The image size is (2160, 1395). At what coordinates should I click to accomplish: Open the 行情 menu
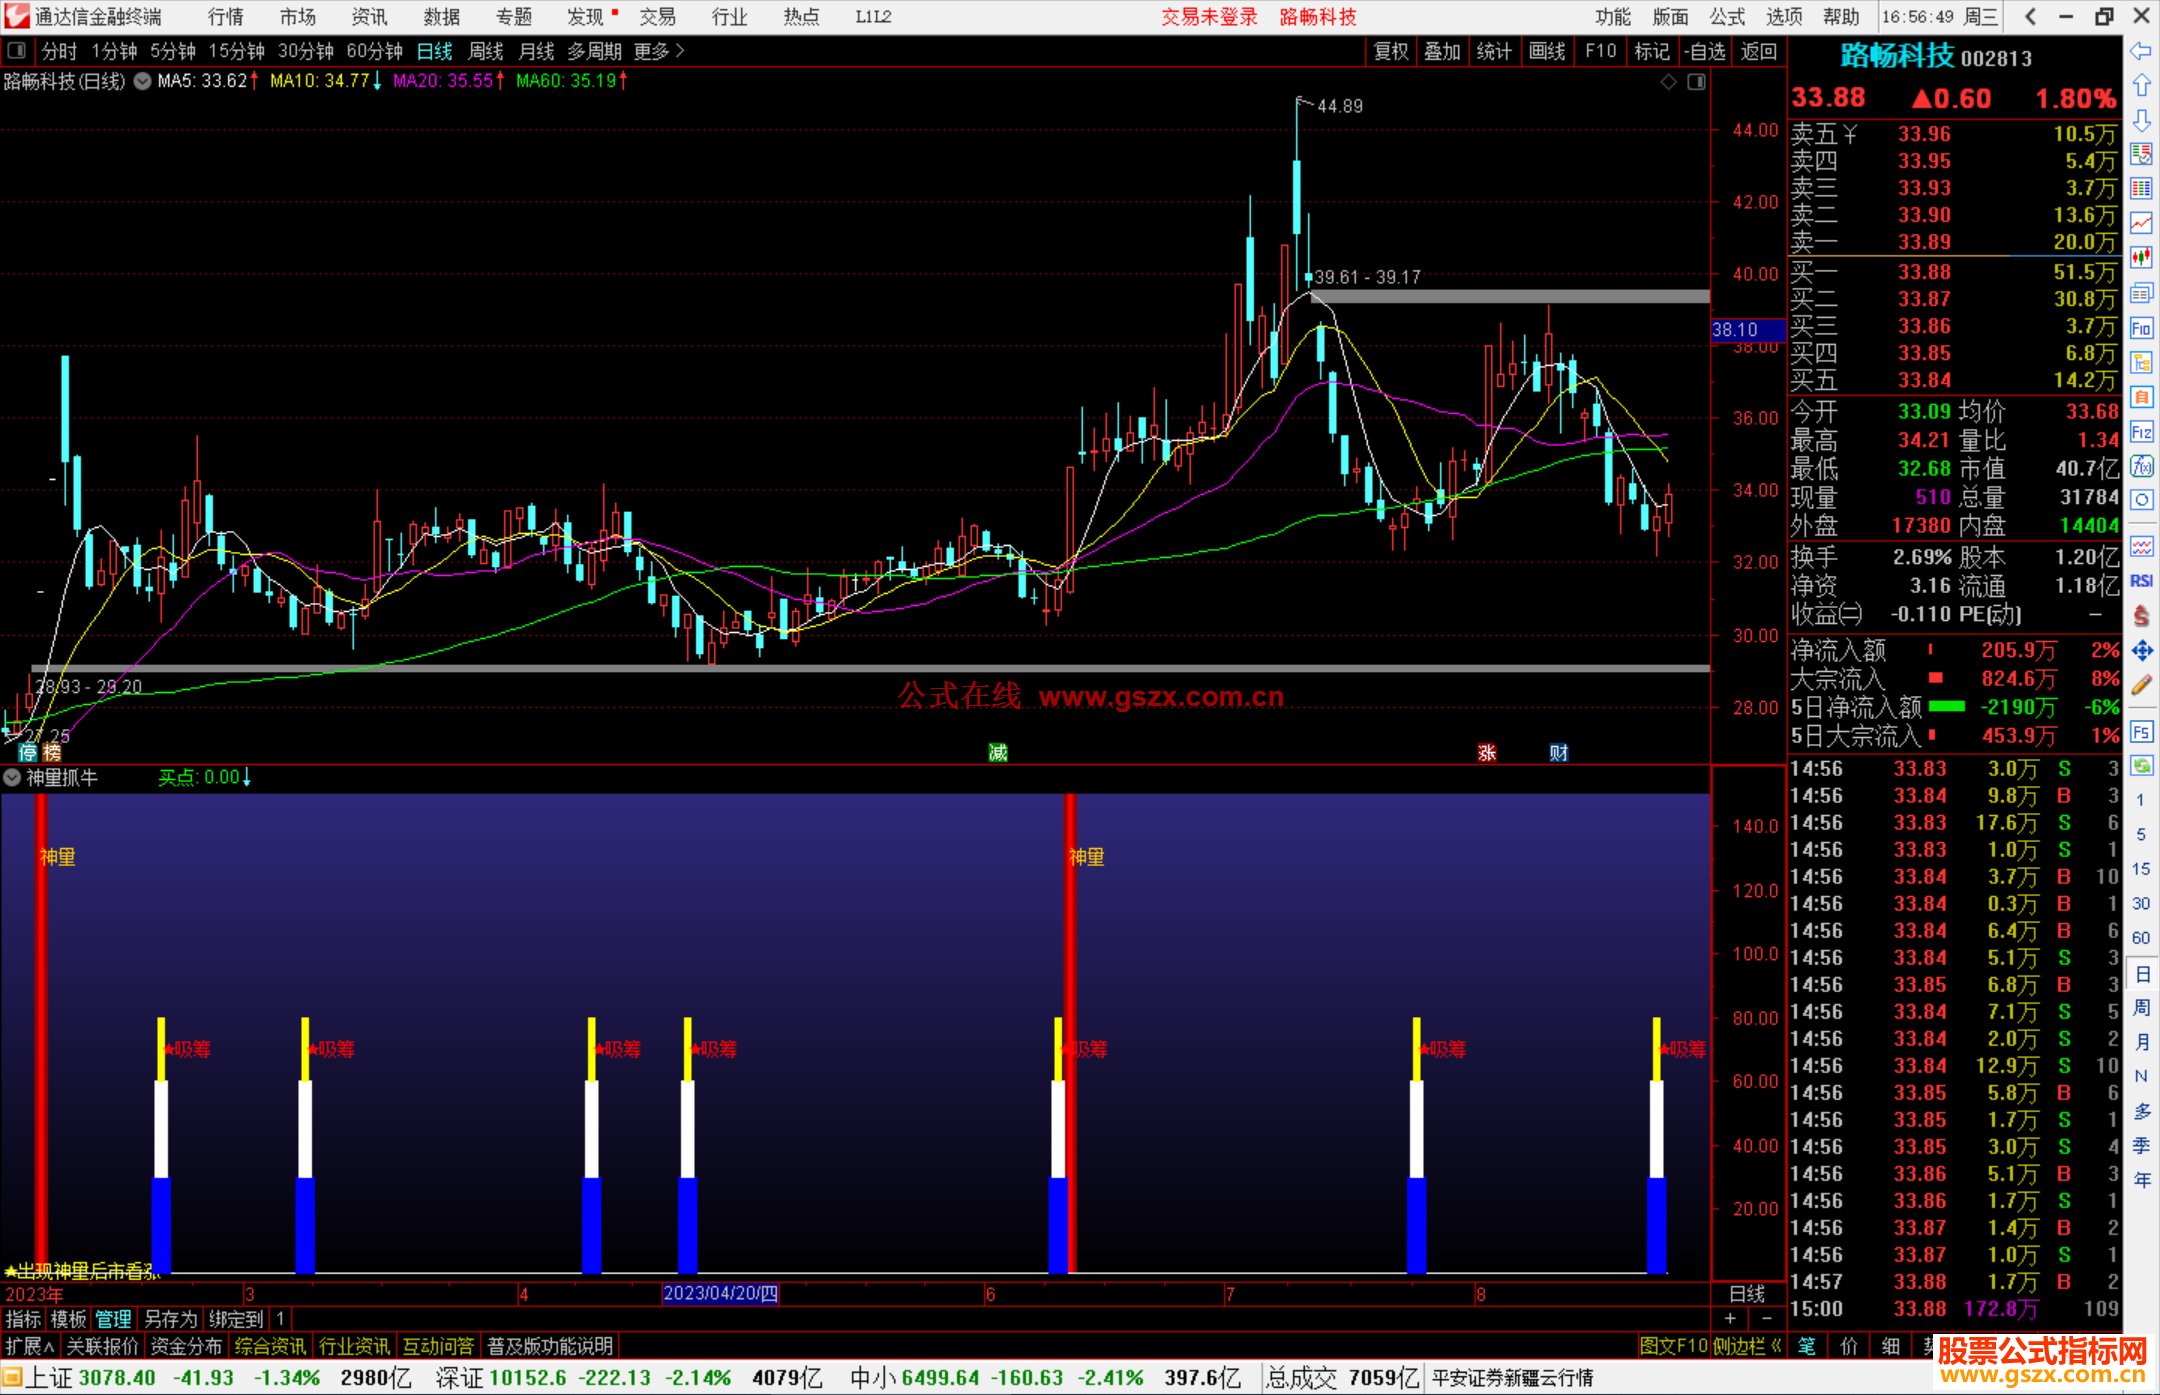click(x=226, y=16)
